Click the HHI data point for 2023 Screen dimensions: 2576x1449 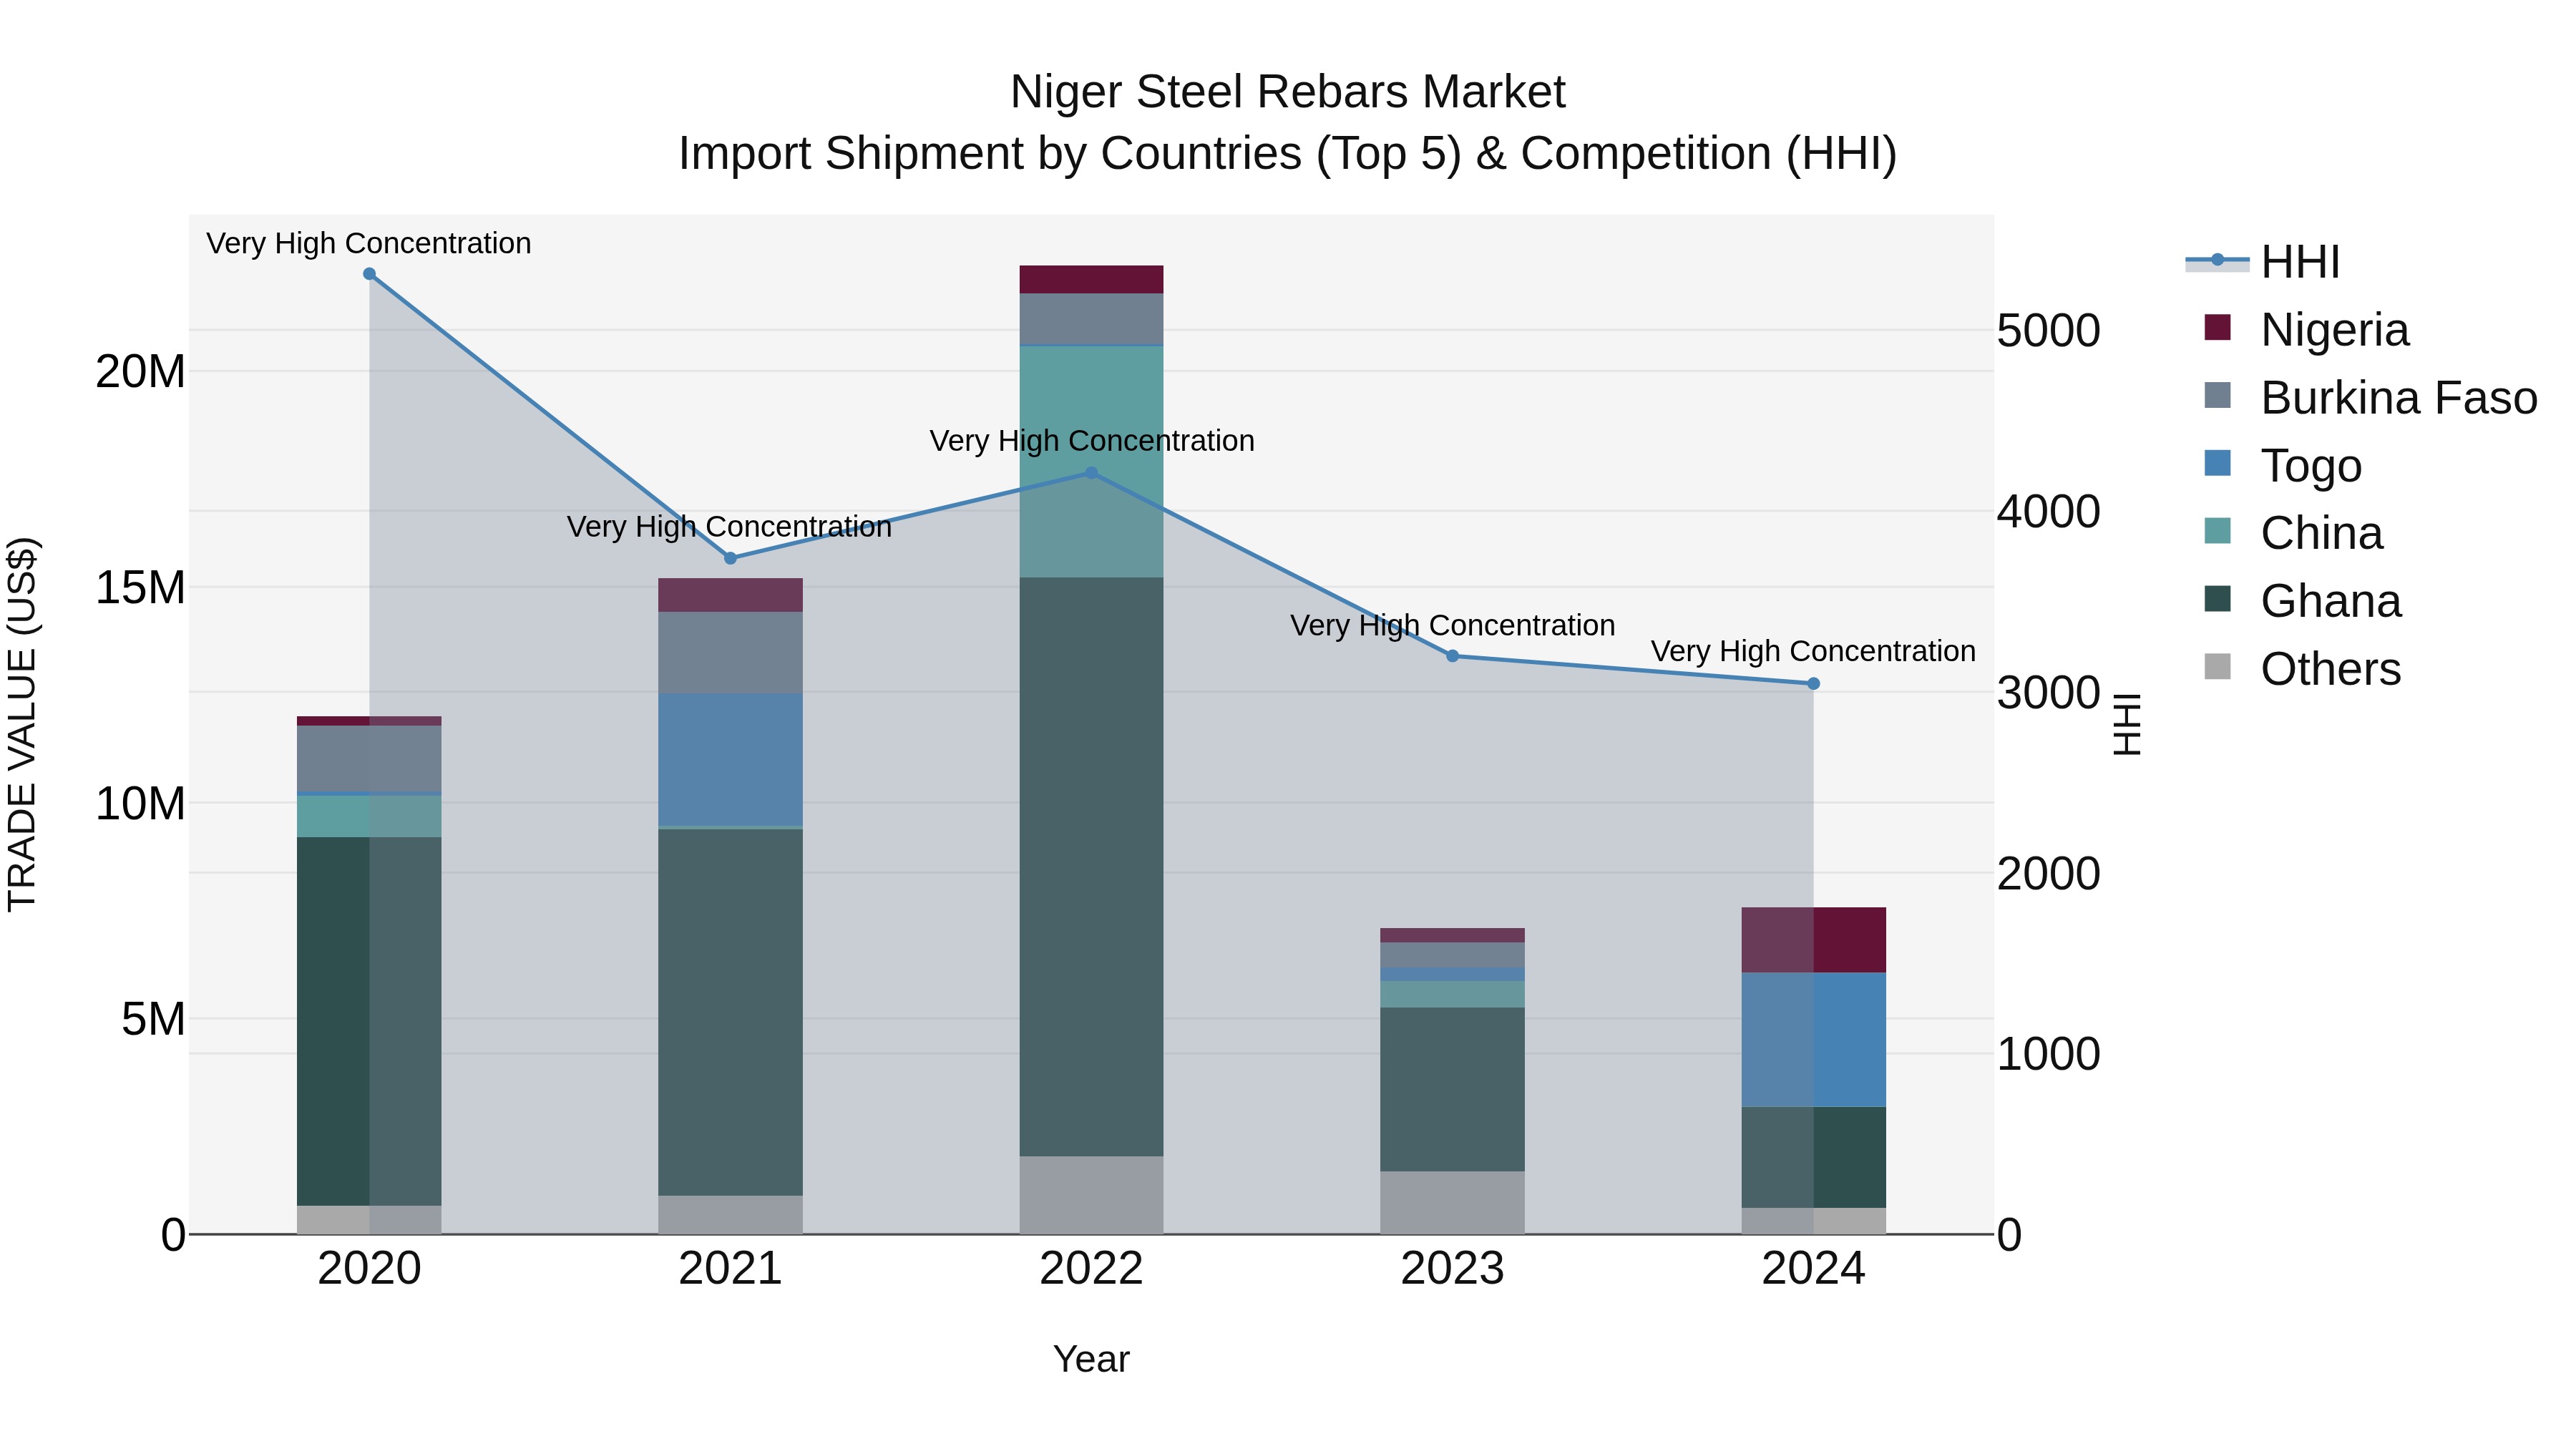(x=1452, y=656)
